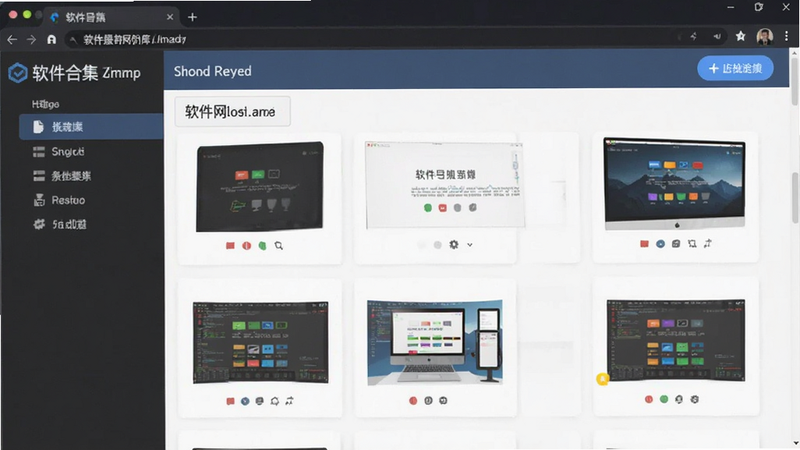Click yellow badge on bottom-right dark card

[x=603, y=379]
